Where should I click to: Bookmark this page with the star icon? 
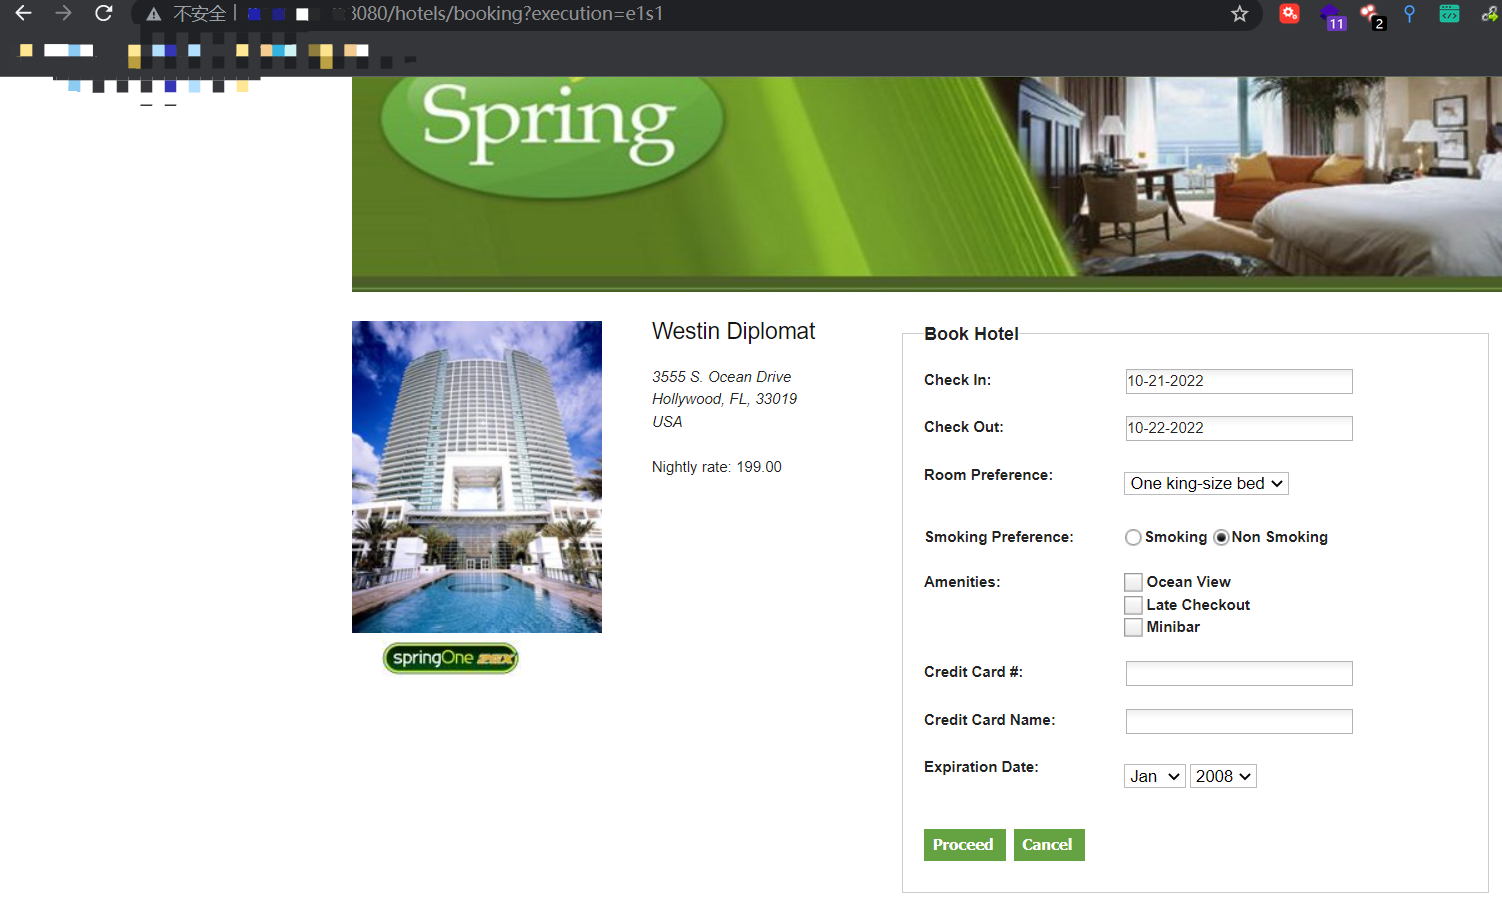pos(1240,13)
